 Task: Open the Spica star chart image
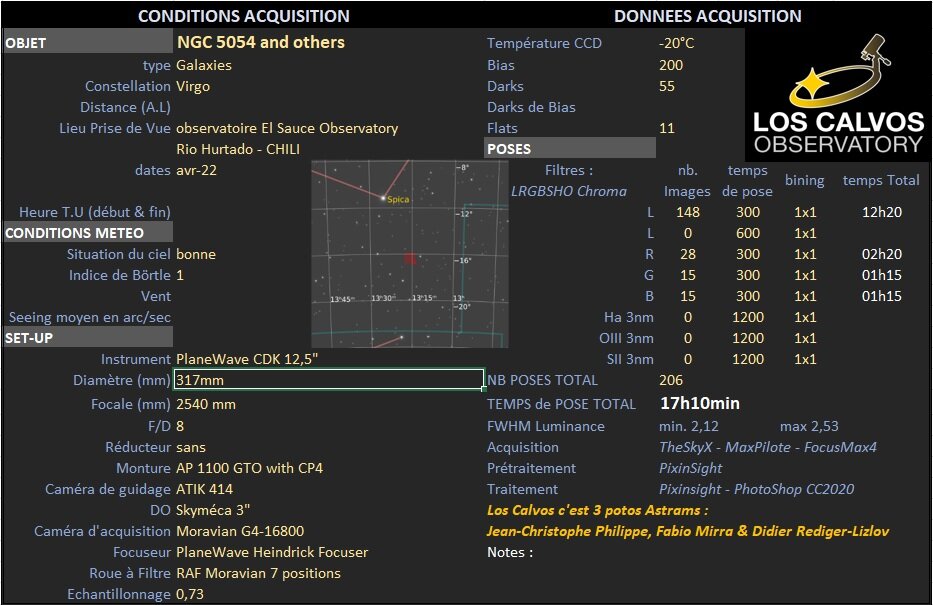click(410, 253)
